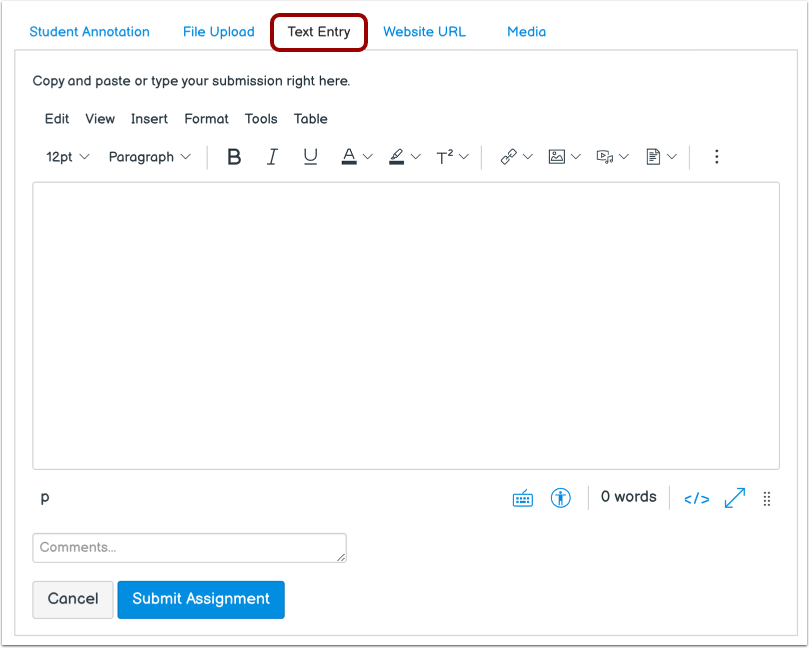Expand the editor to fullscreen
The width and height of the screenshot is (809, 648).
point(735,497)
